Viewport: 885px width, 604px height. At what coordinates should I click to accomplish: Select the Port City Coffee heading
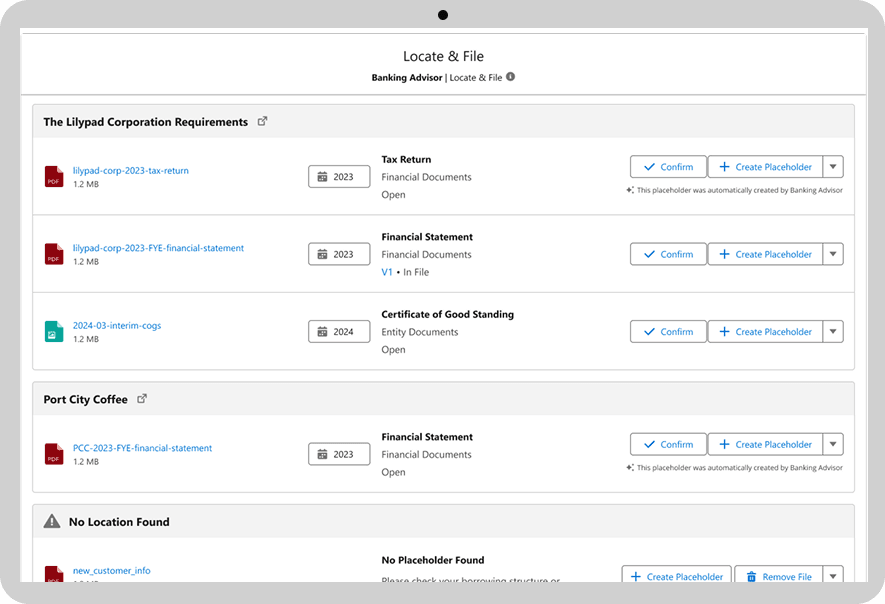86,400
